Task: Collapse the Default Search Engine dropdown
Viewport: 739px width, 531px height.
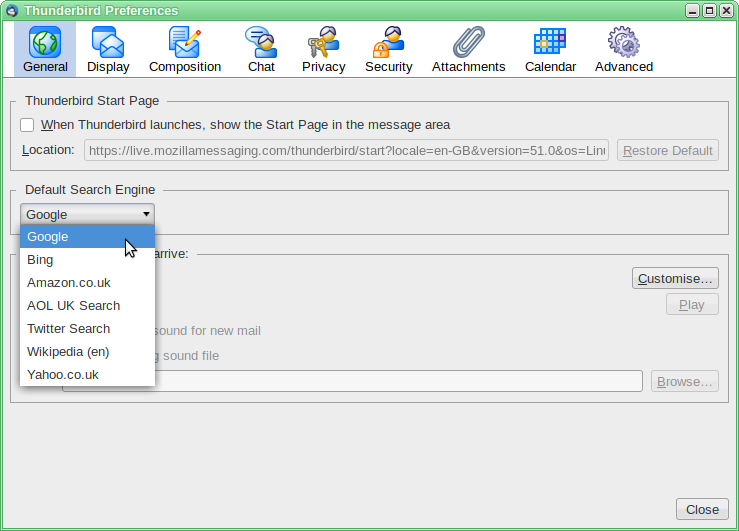Action: point(87,214)
